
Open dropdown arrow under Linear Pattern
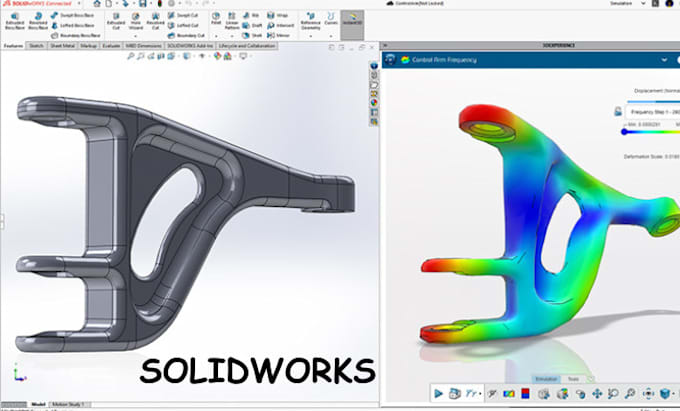tap(232, 36)
